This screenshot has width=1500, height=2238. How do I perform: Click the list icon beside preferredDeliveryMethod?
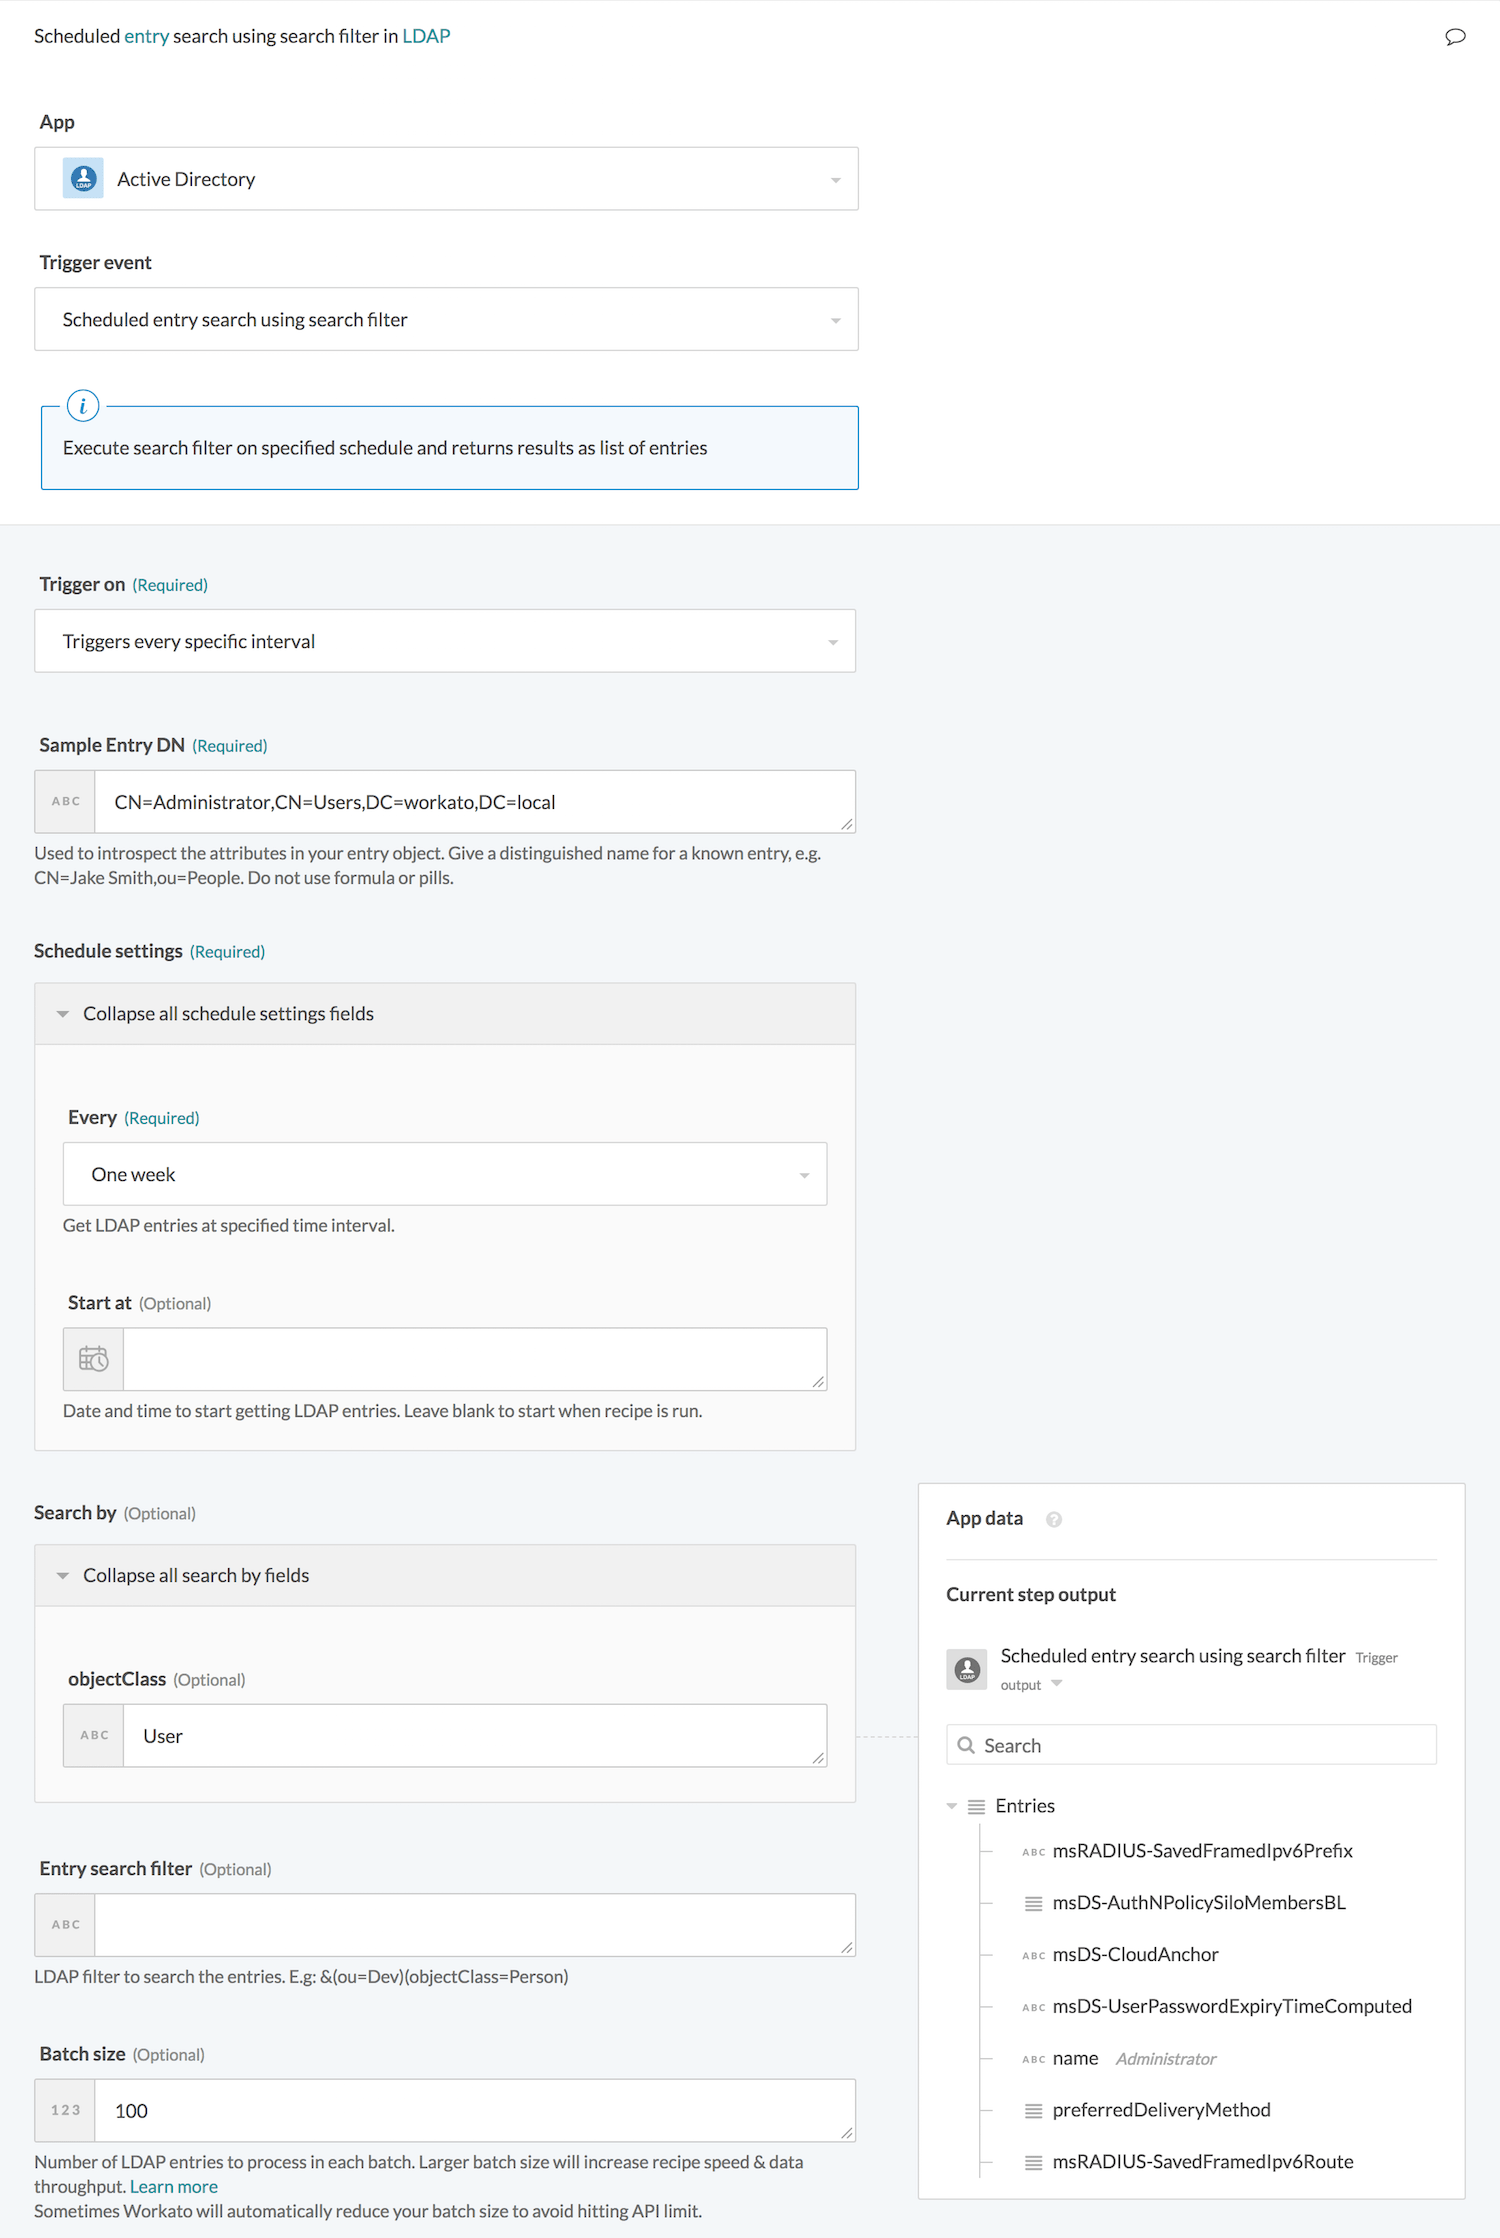tap(1033, 2110)
